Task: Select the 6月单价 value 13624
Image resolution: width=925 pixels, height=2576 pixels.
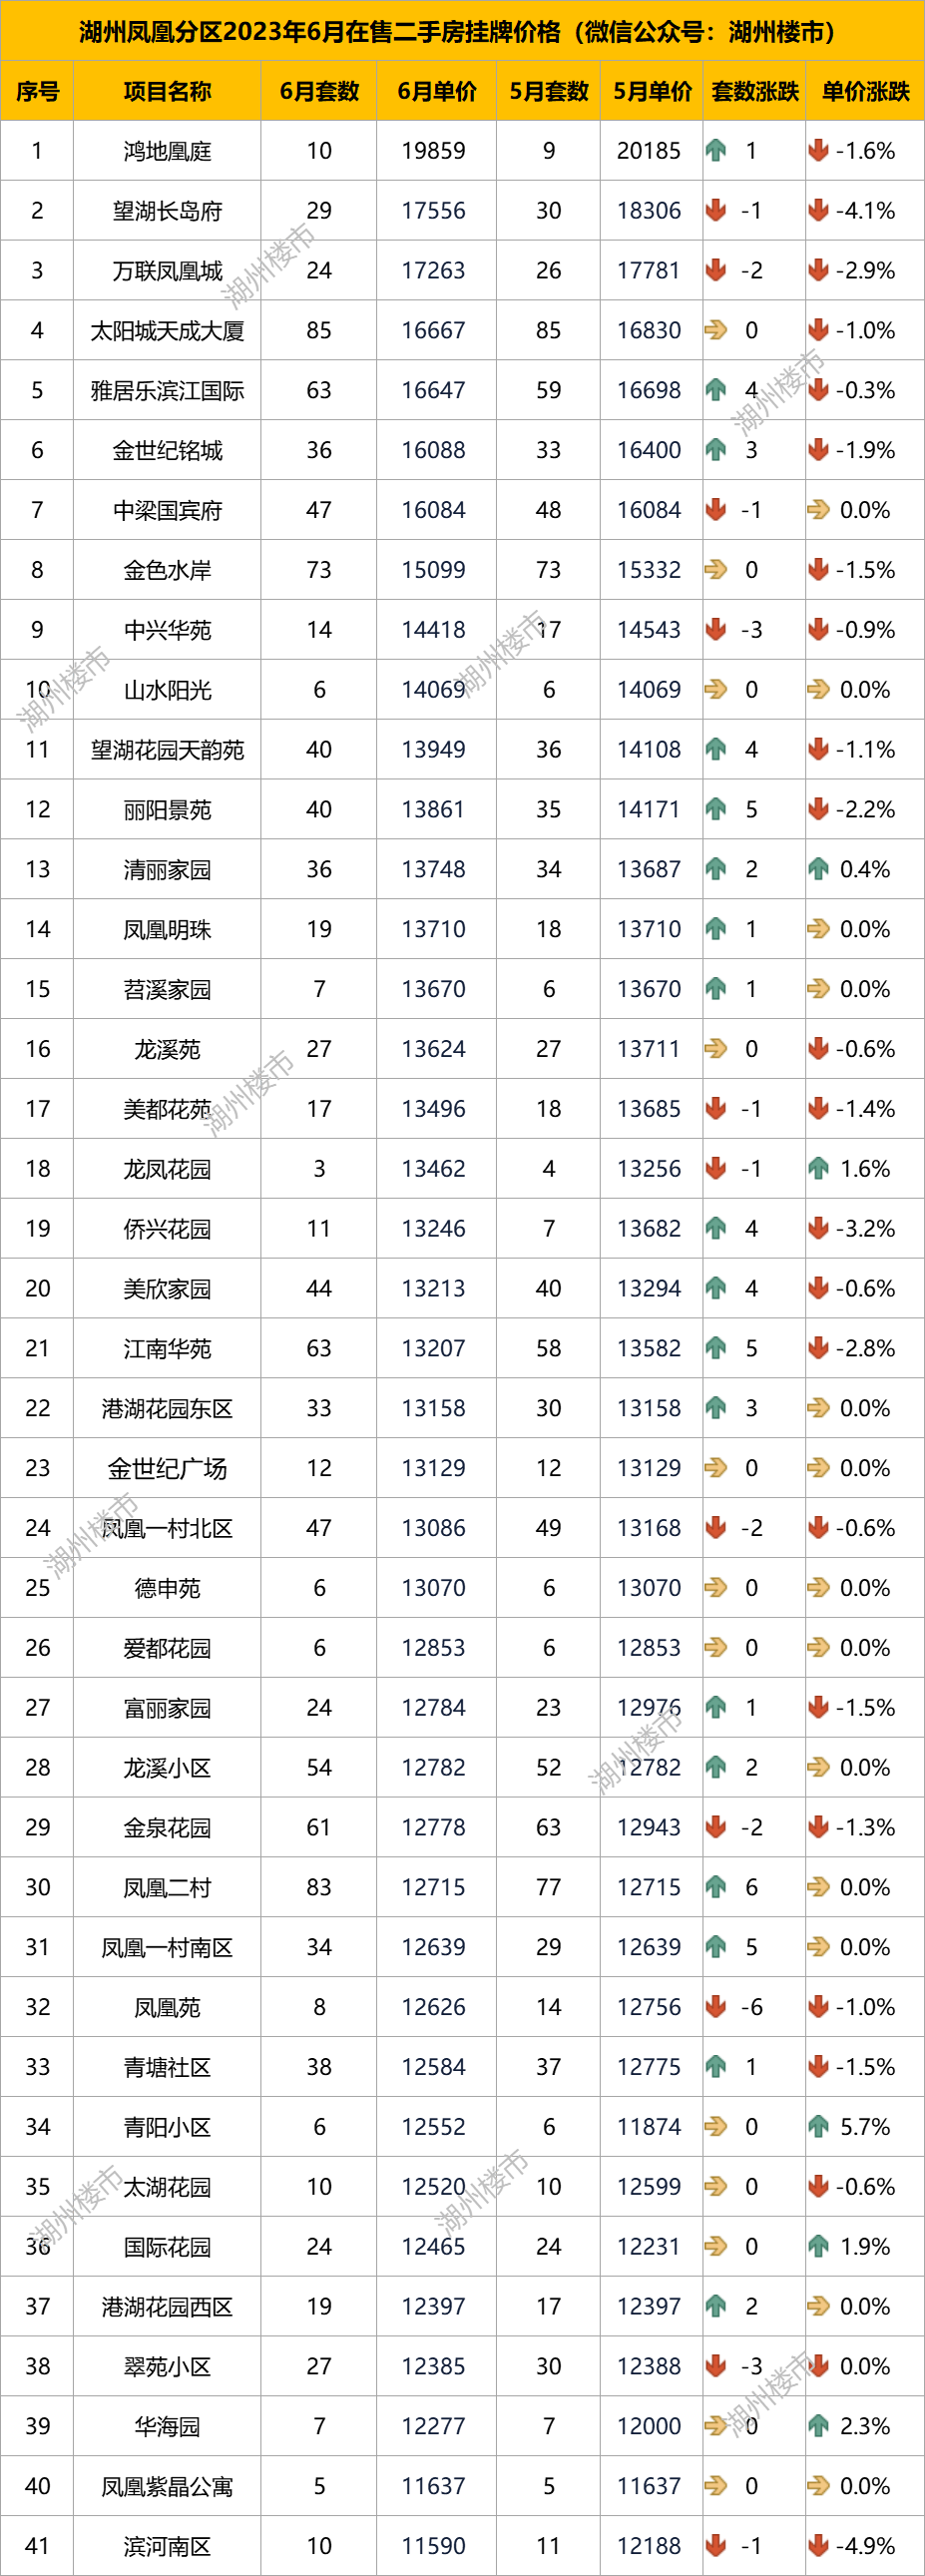Action: [434, 1049]
